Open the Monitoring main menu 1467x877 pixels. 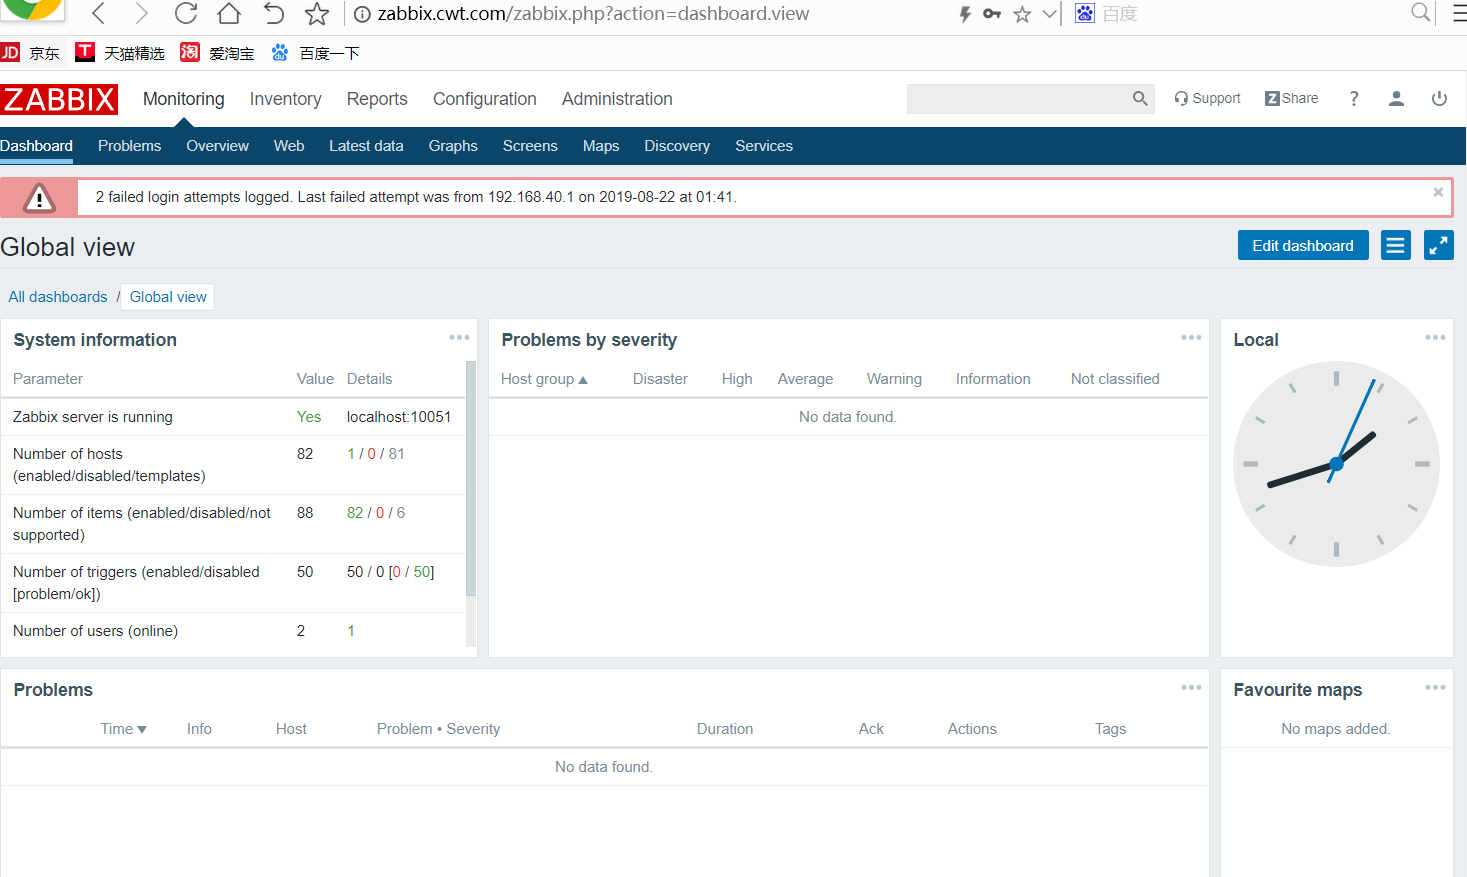coord(184,99)
